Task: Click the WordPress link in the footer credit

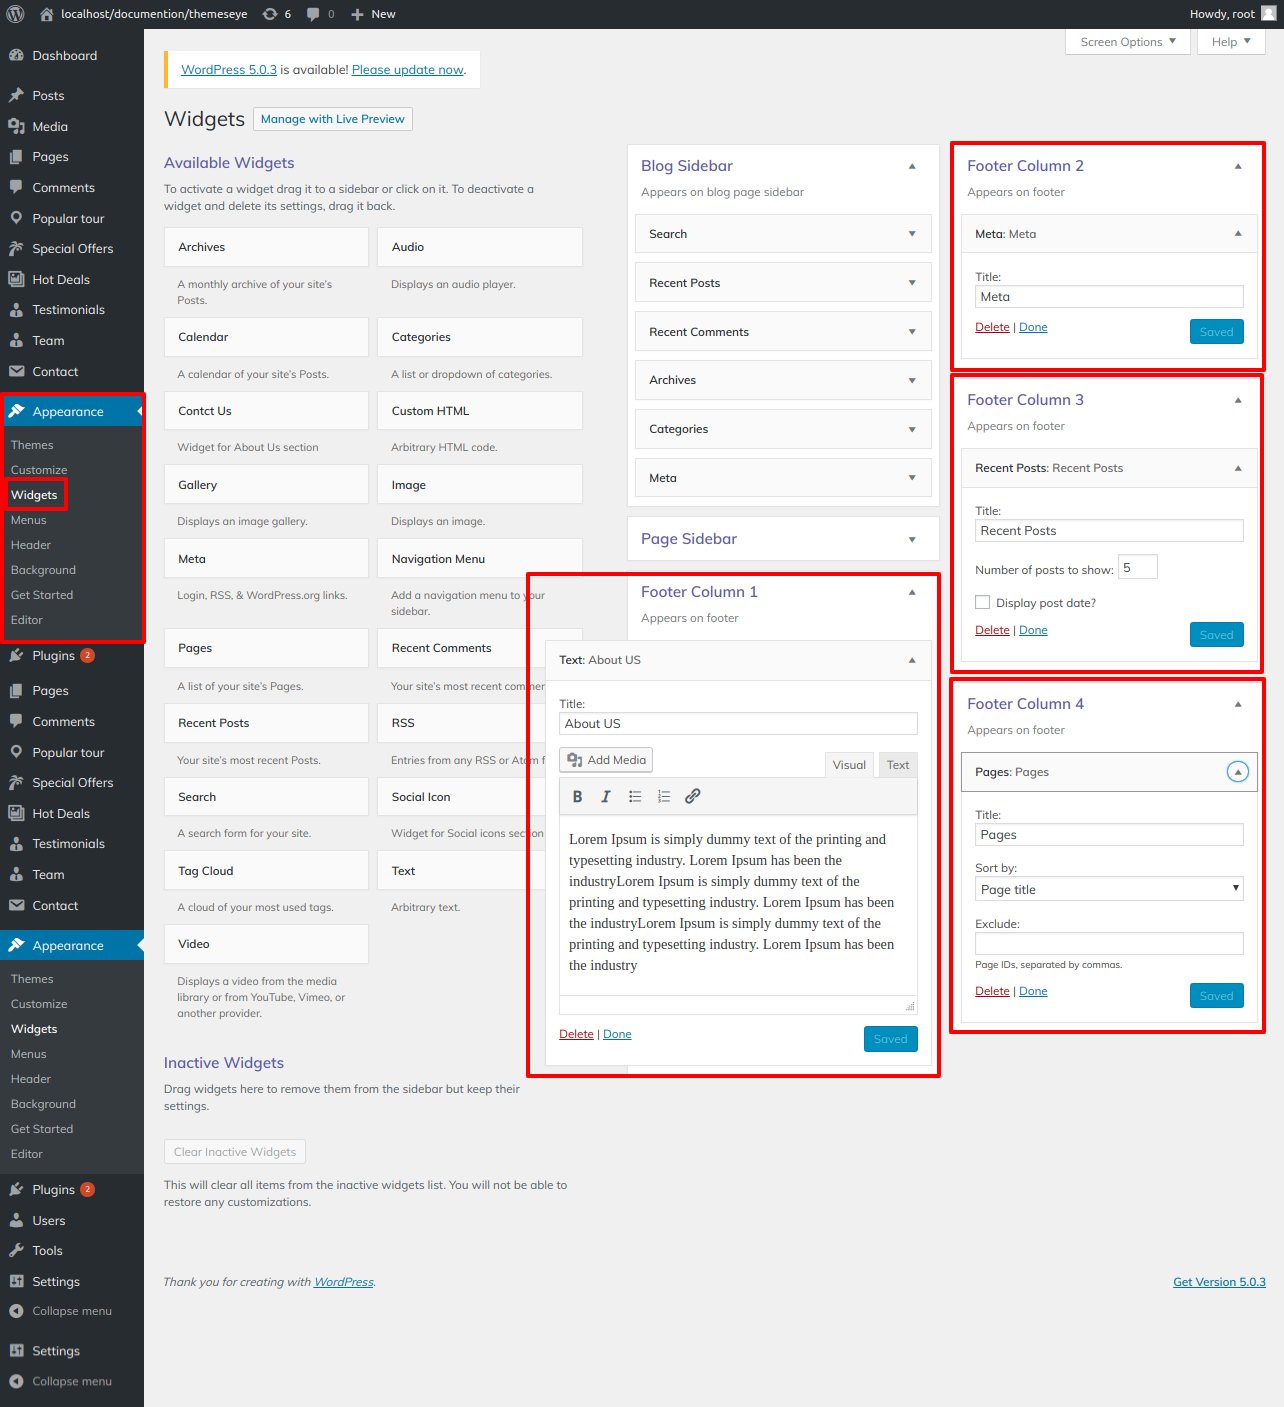Action: tap(344, 1282)
